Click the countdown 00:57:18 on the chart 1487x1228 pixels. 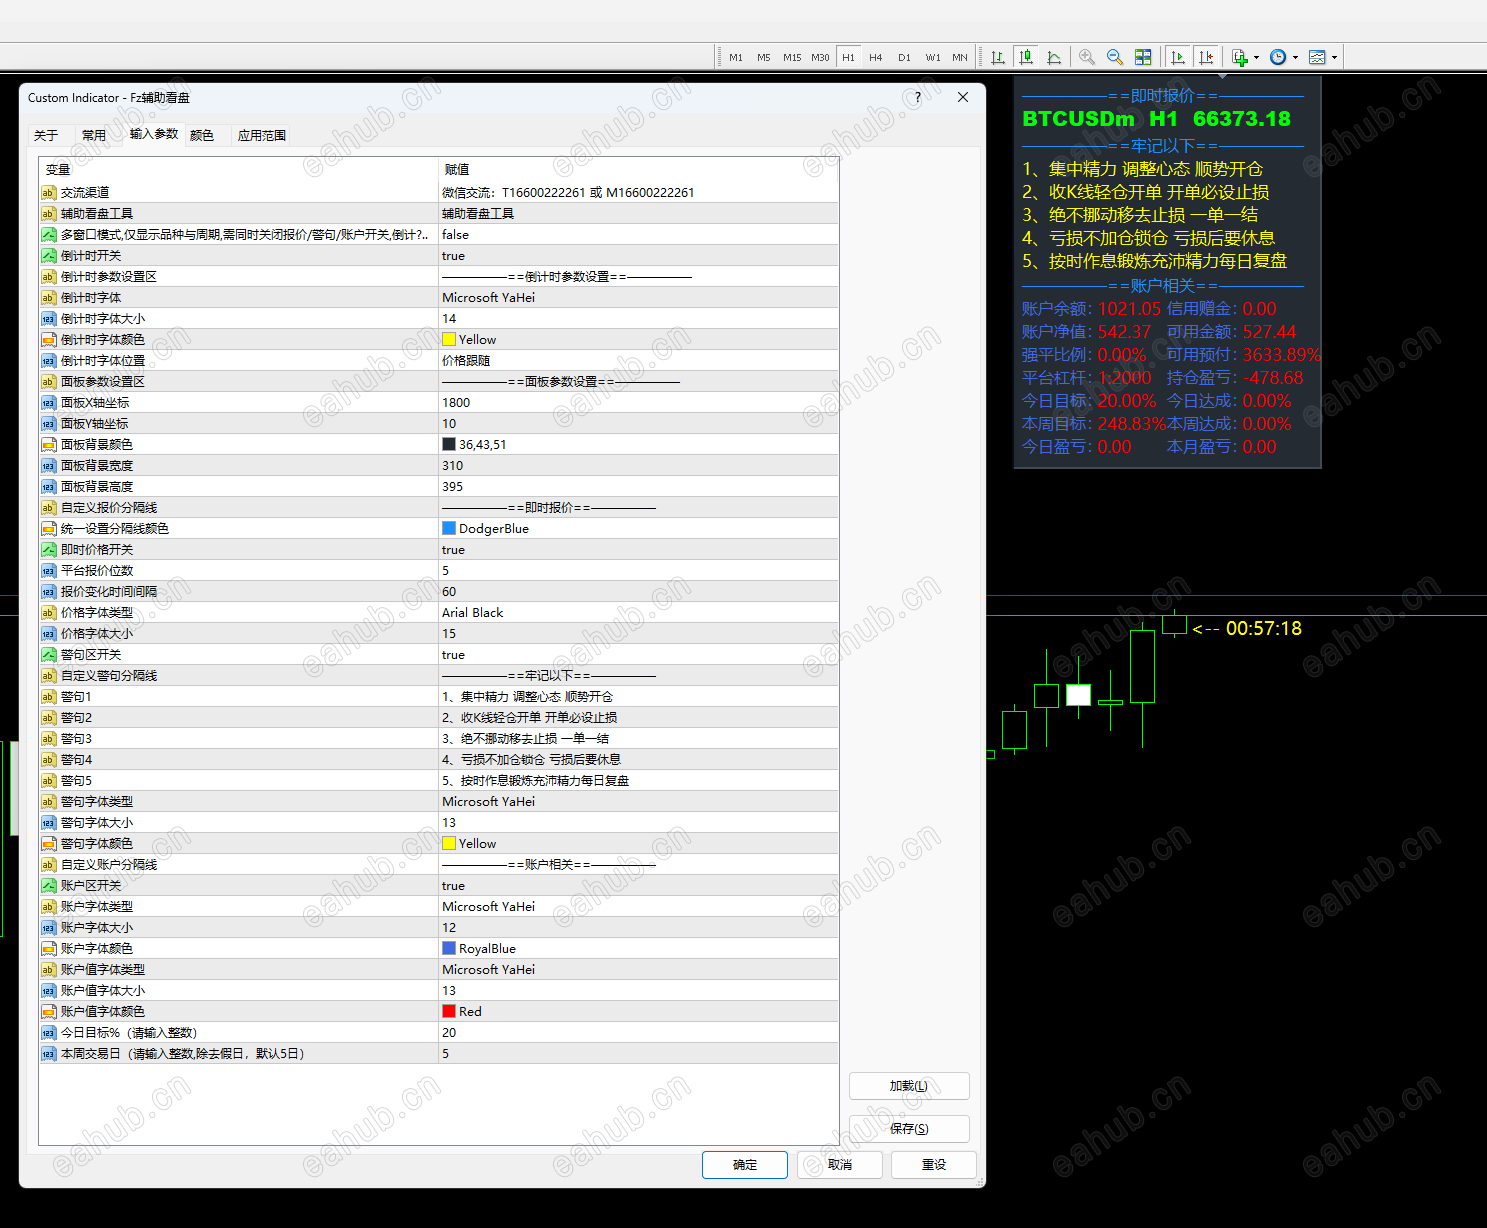click(1264, 629)
